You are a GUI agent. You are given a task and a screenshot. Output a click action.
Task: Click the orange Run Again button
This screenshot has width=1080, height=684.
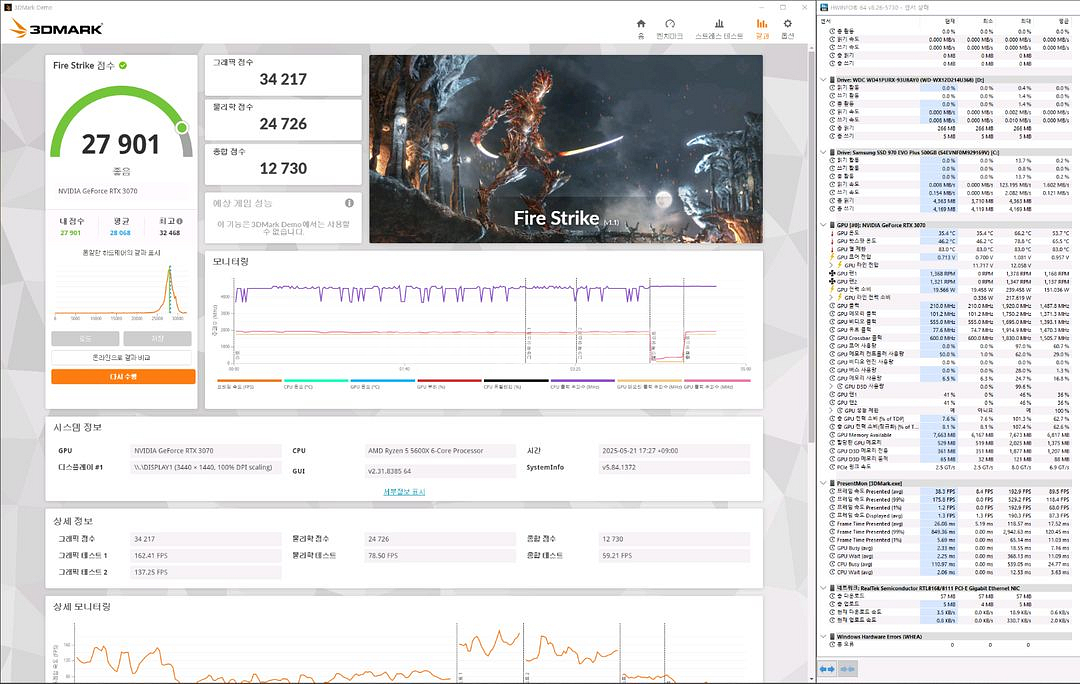click(121, 375)
